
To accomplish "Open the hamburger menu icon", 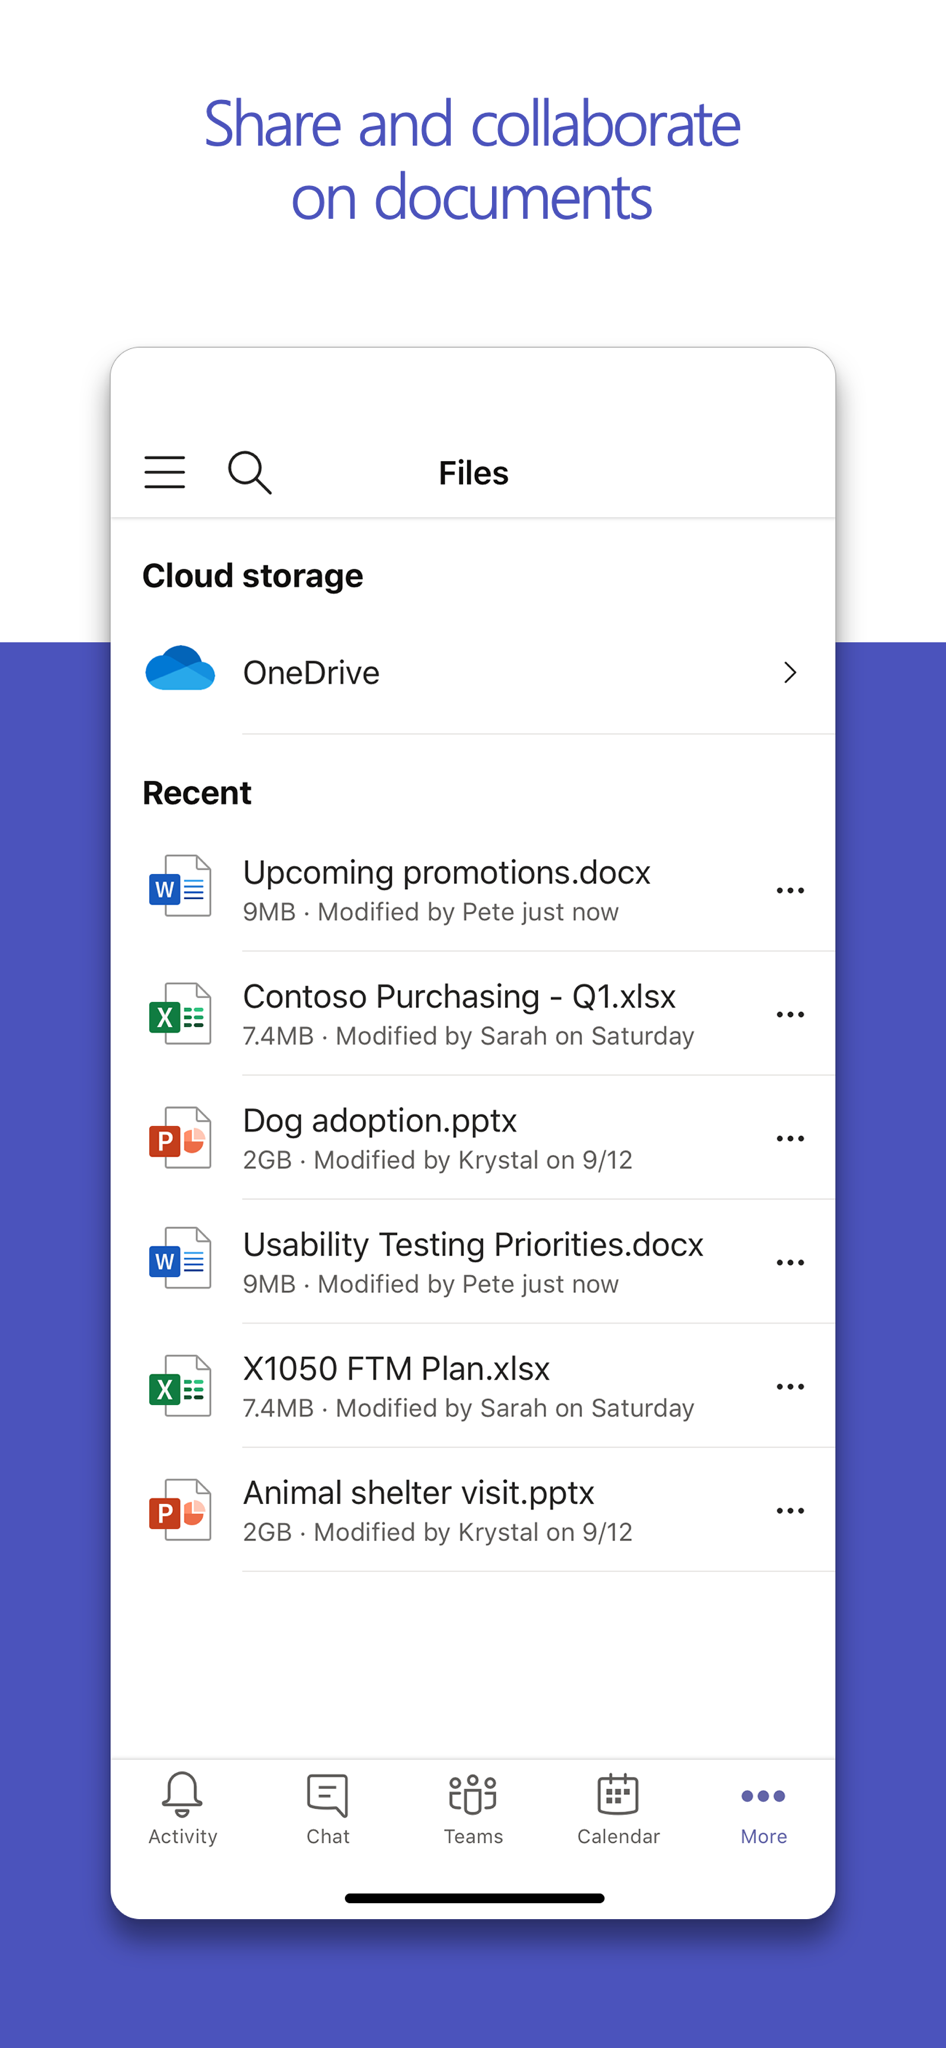I will (165, 472).
